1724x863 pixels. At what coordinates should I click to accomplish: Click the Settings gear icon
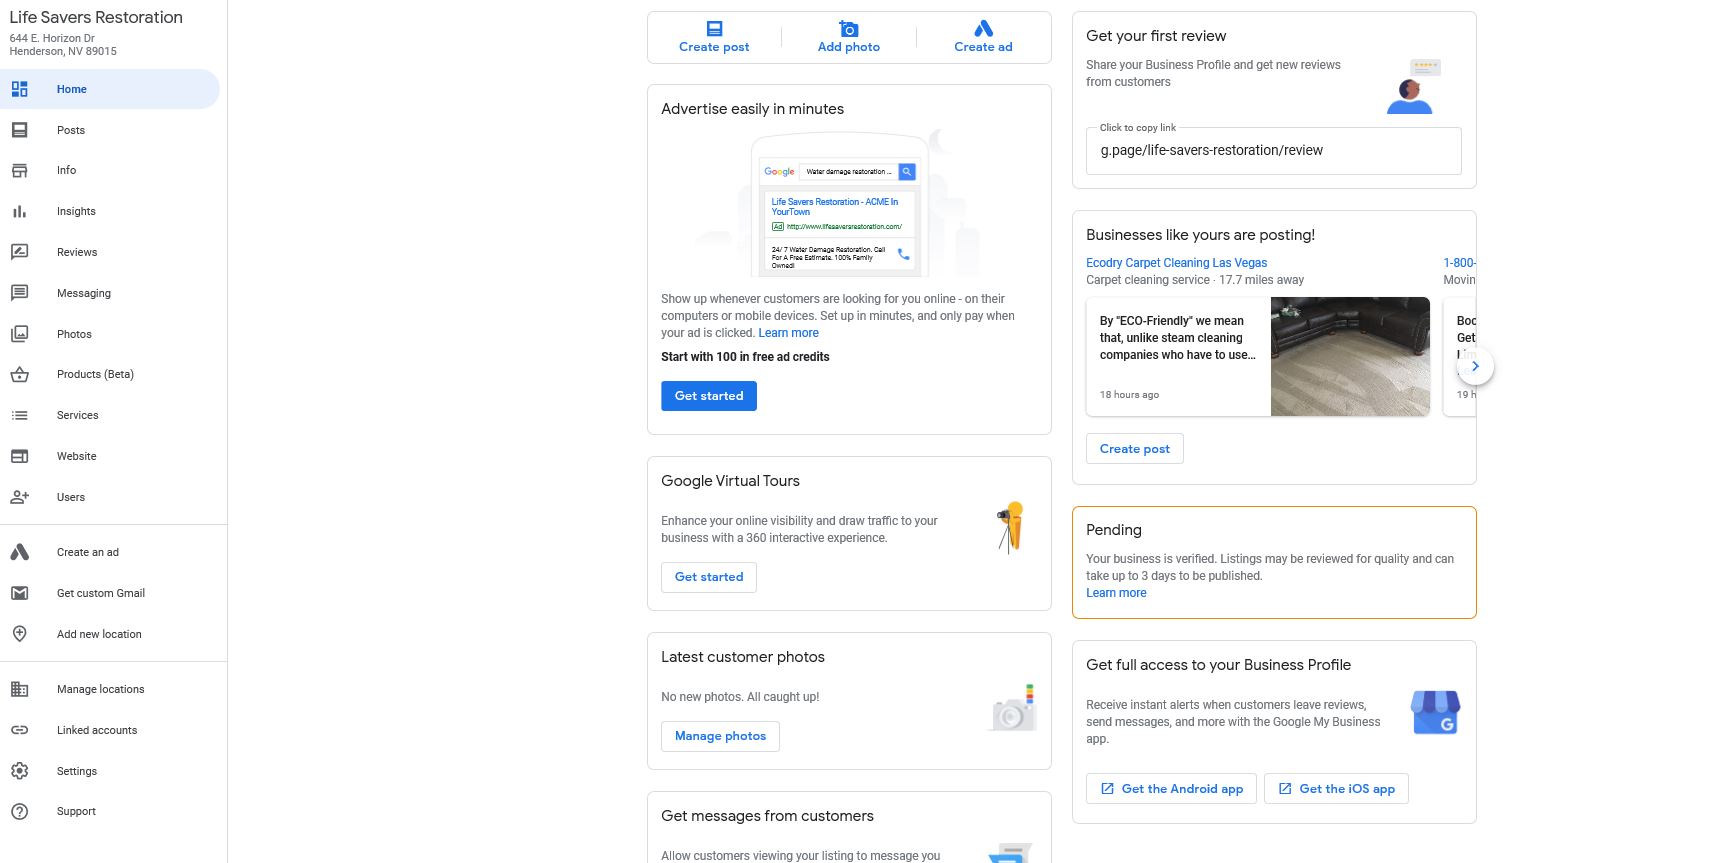pos(19,771)
